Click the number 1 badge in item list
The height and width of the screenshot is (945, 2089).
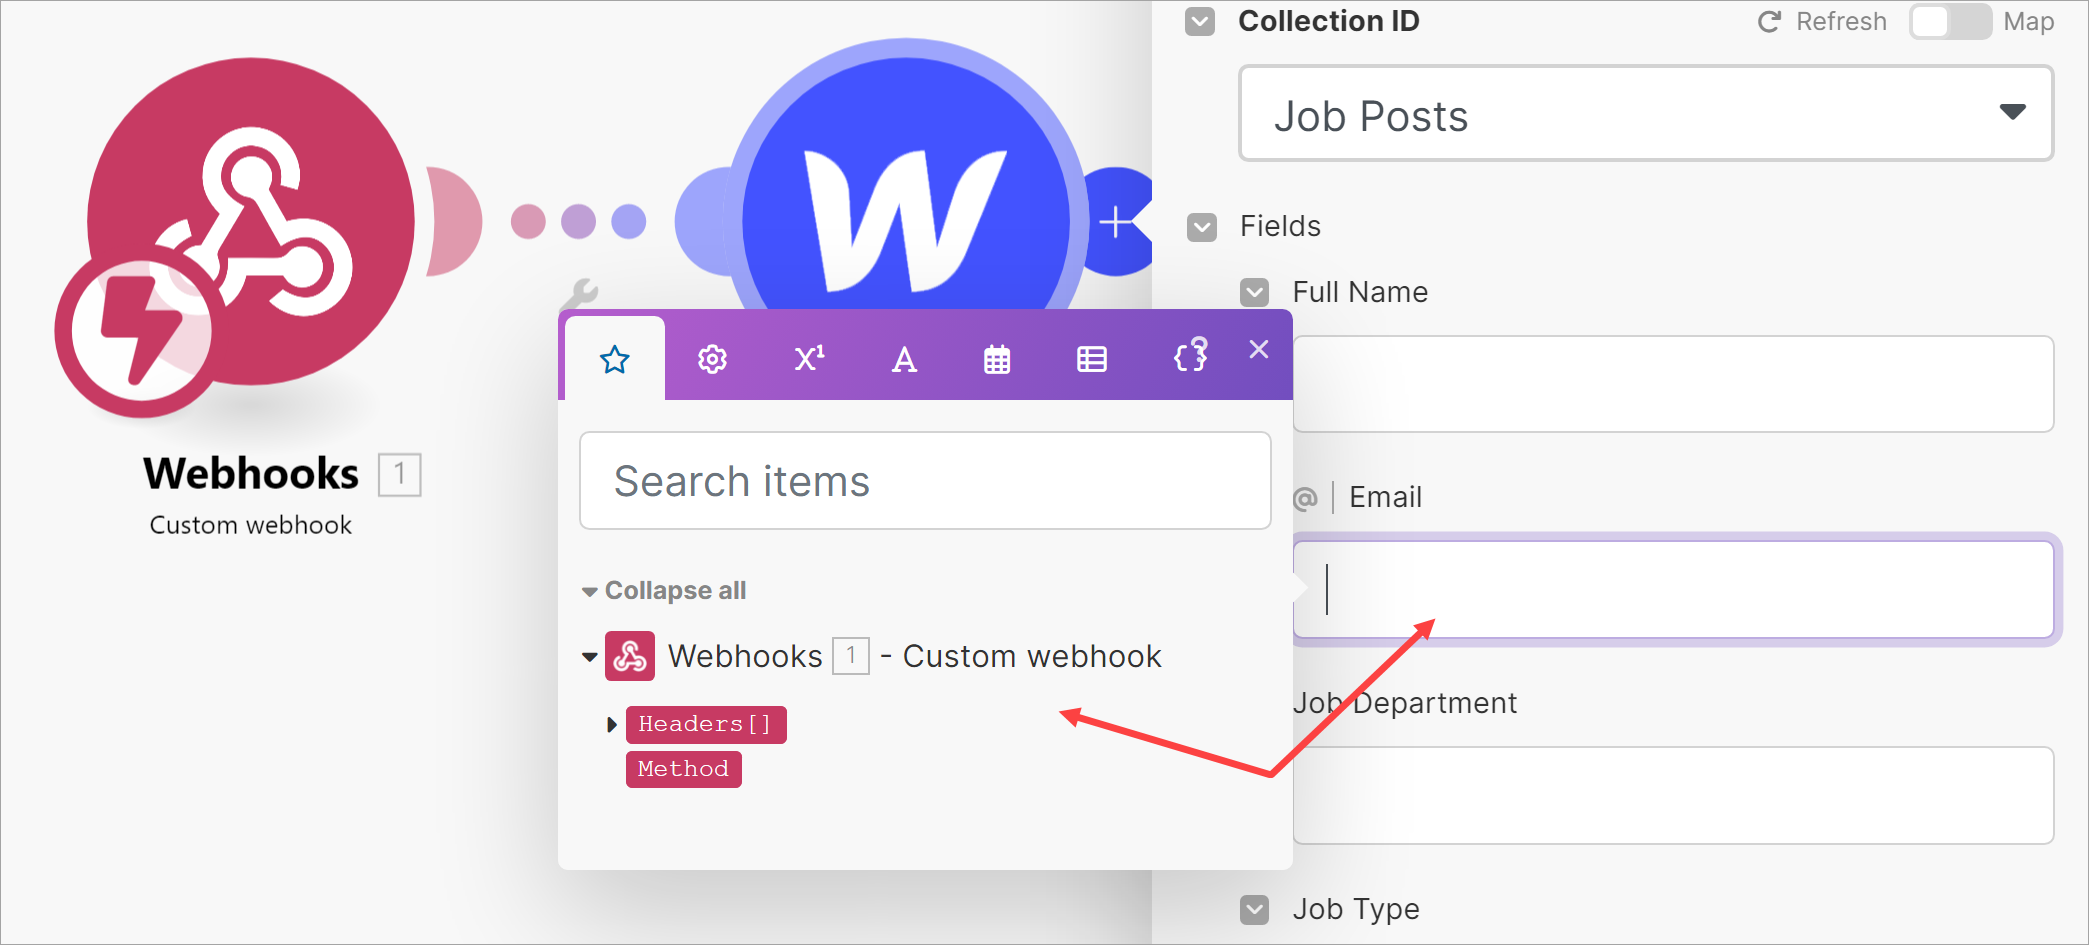851,656
